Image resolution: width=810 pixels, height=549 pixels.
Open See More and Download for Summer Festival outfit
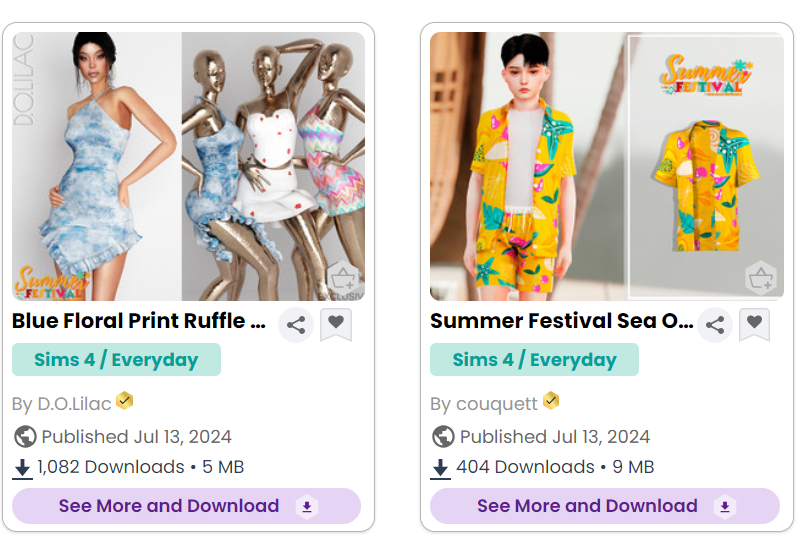tap(604, 506)
